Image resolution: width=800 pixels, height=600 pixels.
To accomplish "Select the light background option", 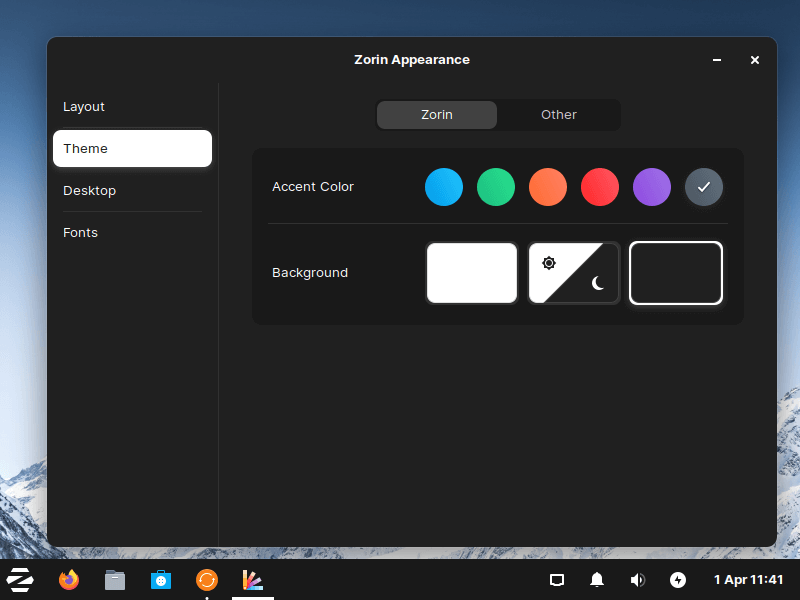I will tap(472, 273).
